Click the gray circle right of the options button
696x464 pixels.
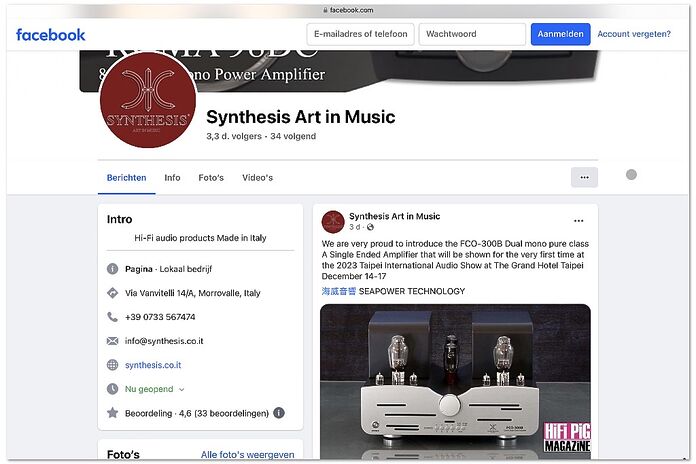(x=631, y=174)
